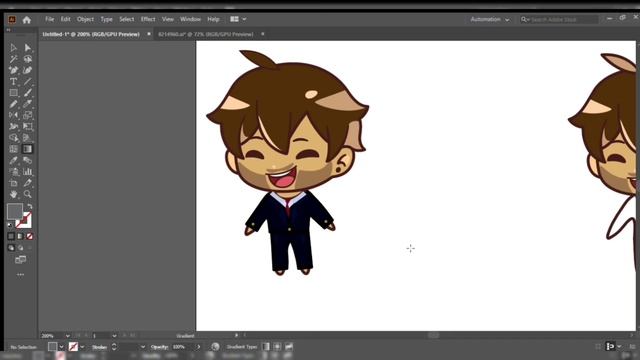Expand the Opacity options arrow
Viewport: 640px width, 360px height.
click(199, 347)
